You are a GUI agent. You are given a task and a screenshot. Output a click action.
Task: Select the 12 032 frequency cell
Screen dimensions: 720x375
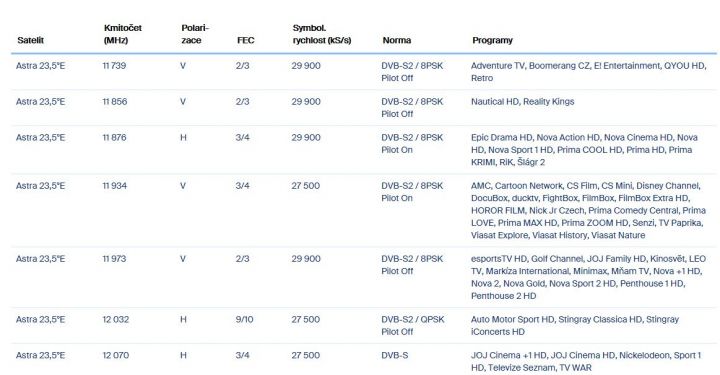116,319
